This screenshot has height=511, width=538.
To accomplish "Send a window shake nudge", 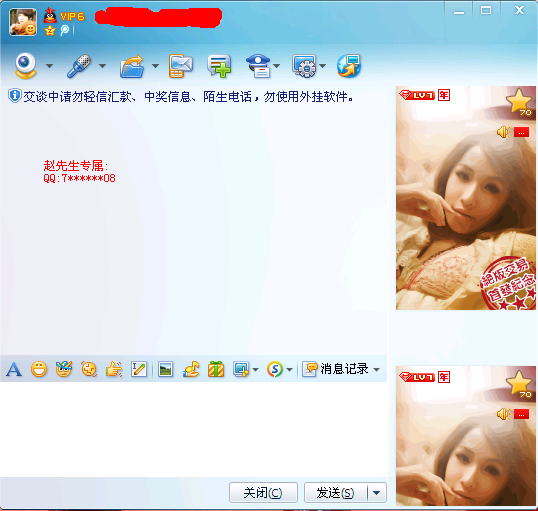I will pos(89,369).
